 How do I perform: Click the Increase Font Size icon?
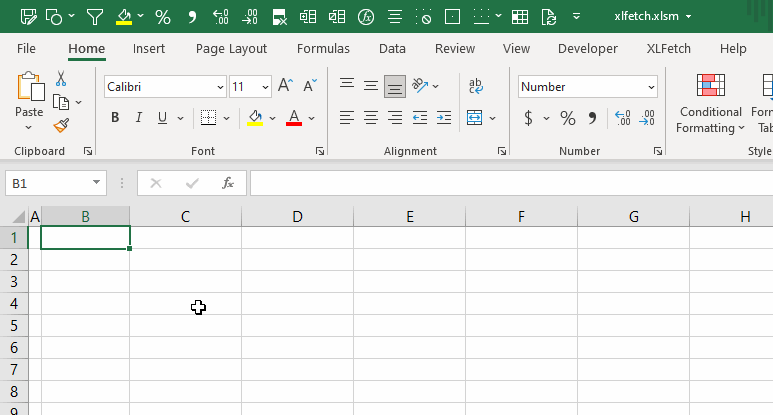(285, 87)
